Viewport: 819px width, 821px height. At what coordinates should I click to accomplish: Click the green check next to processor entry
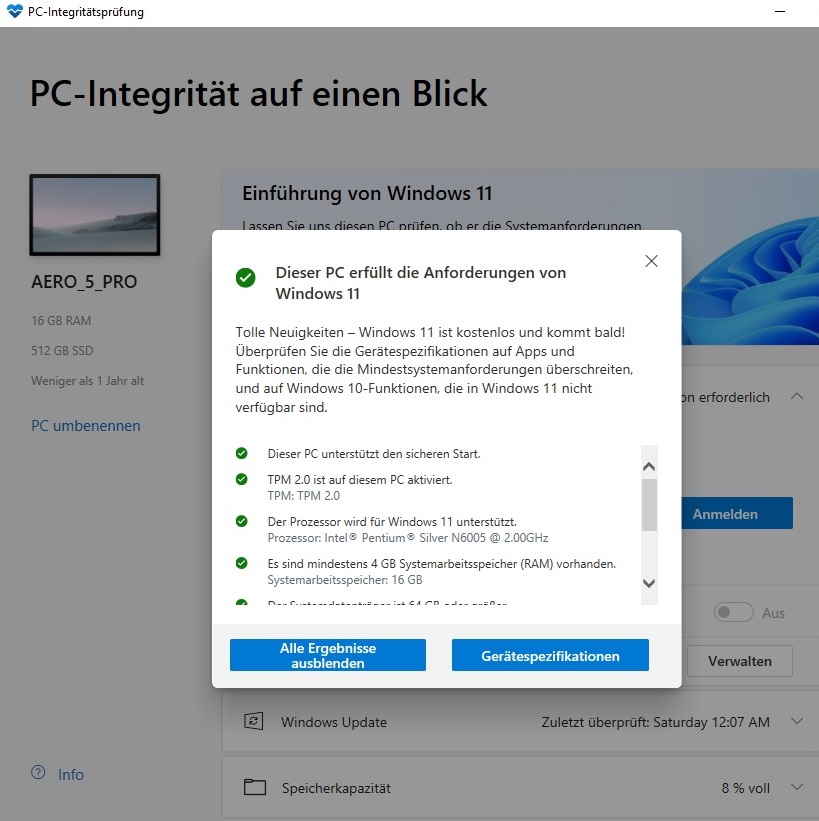241,521
